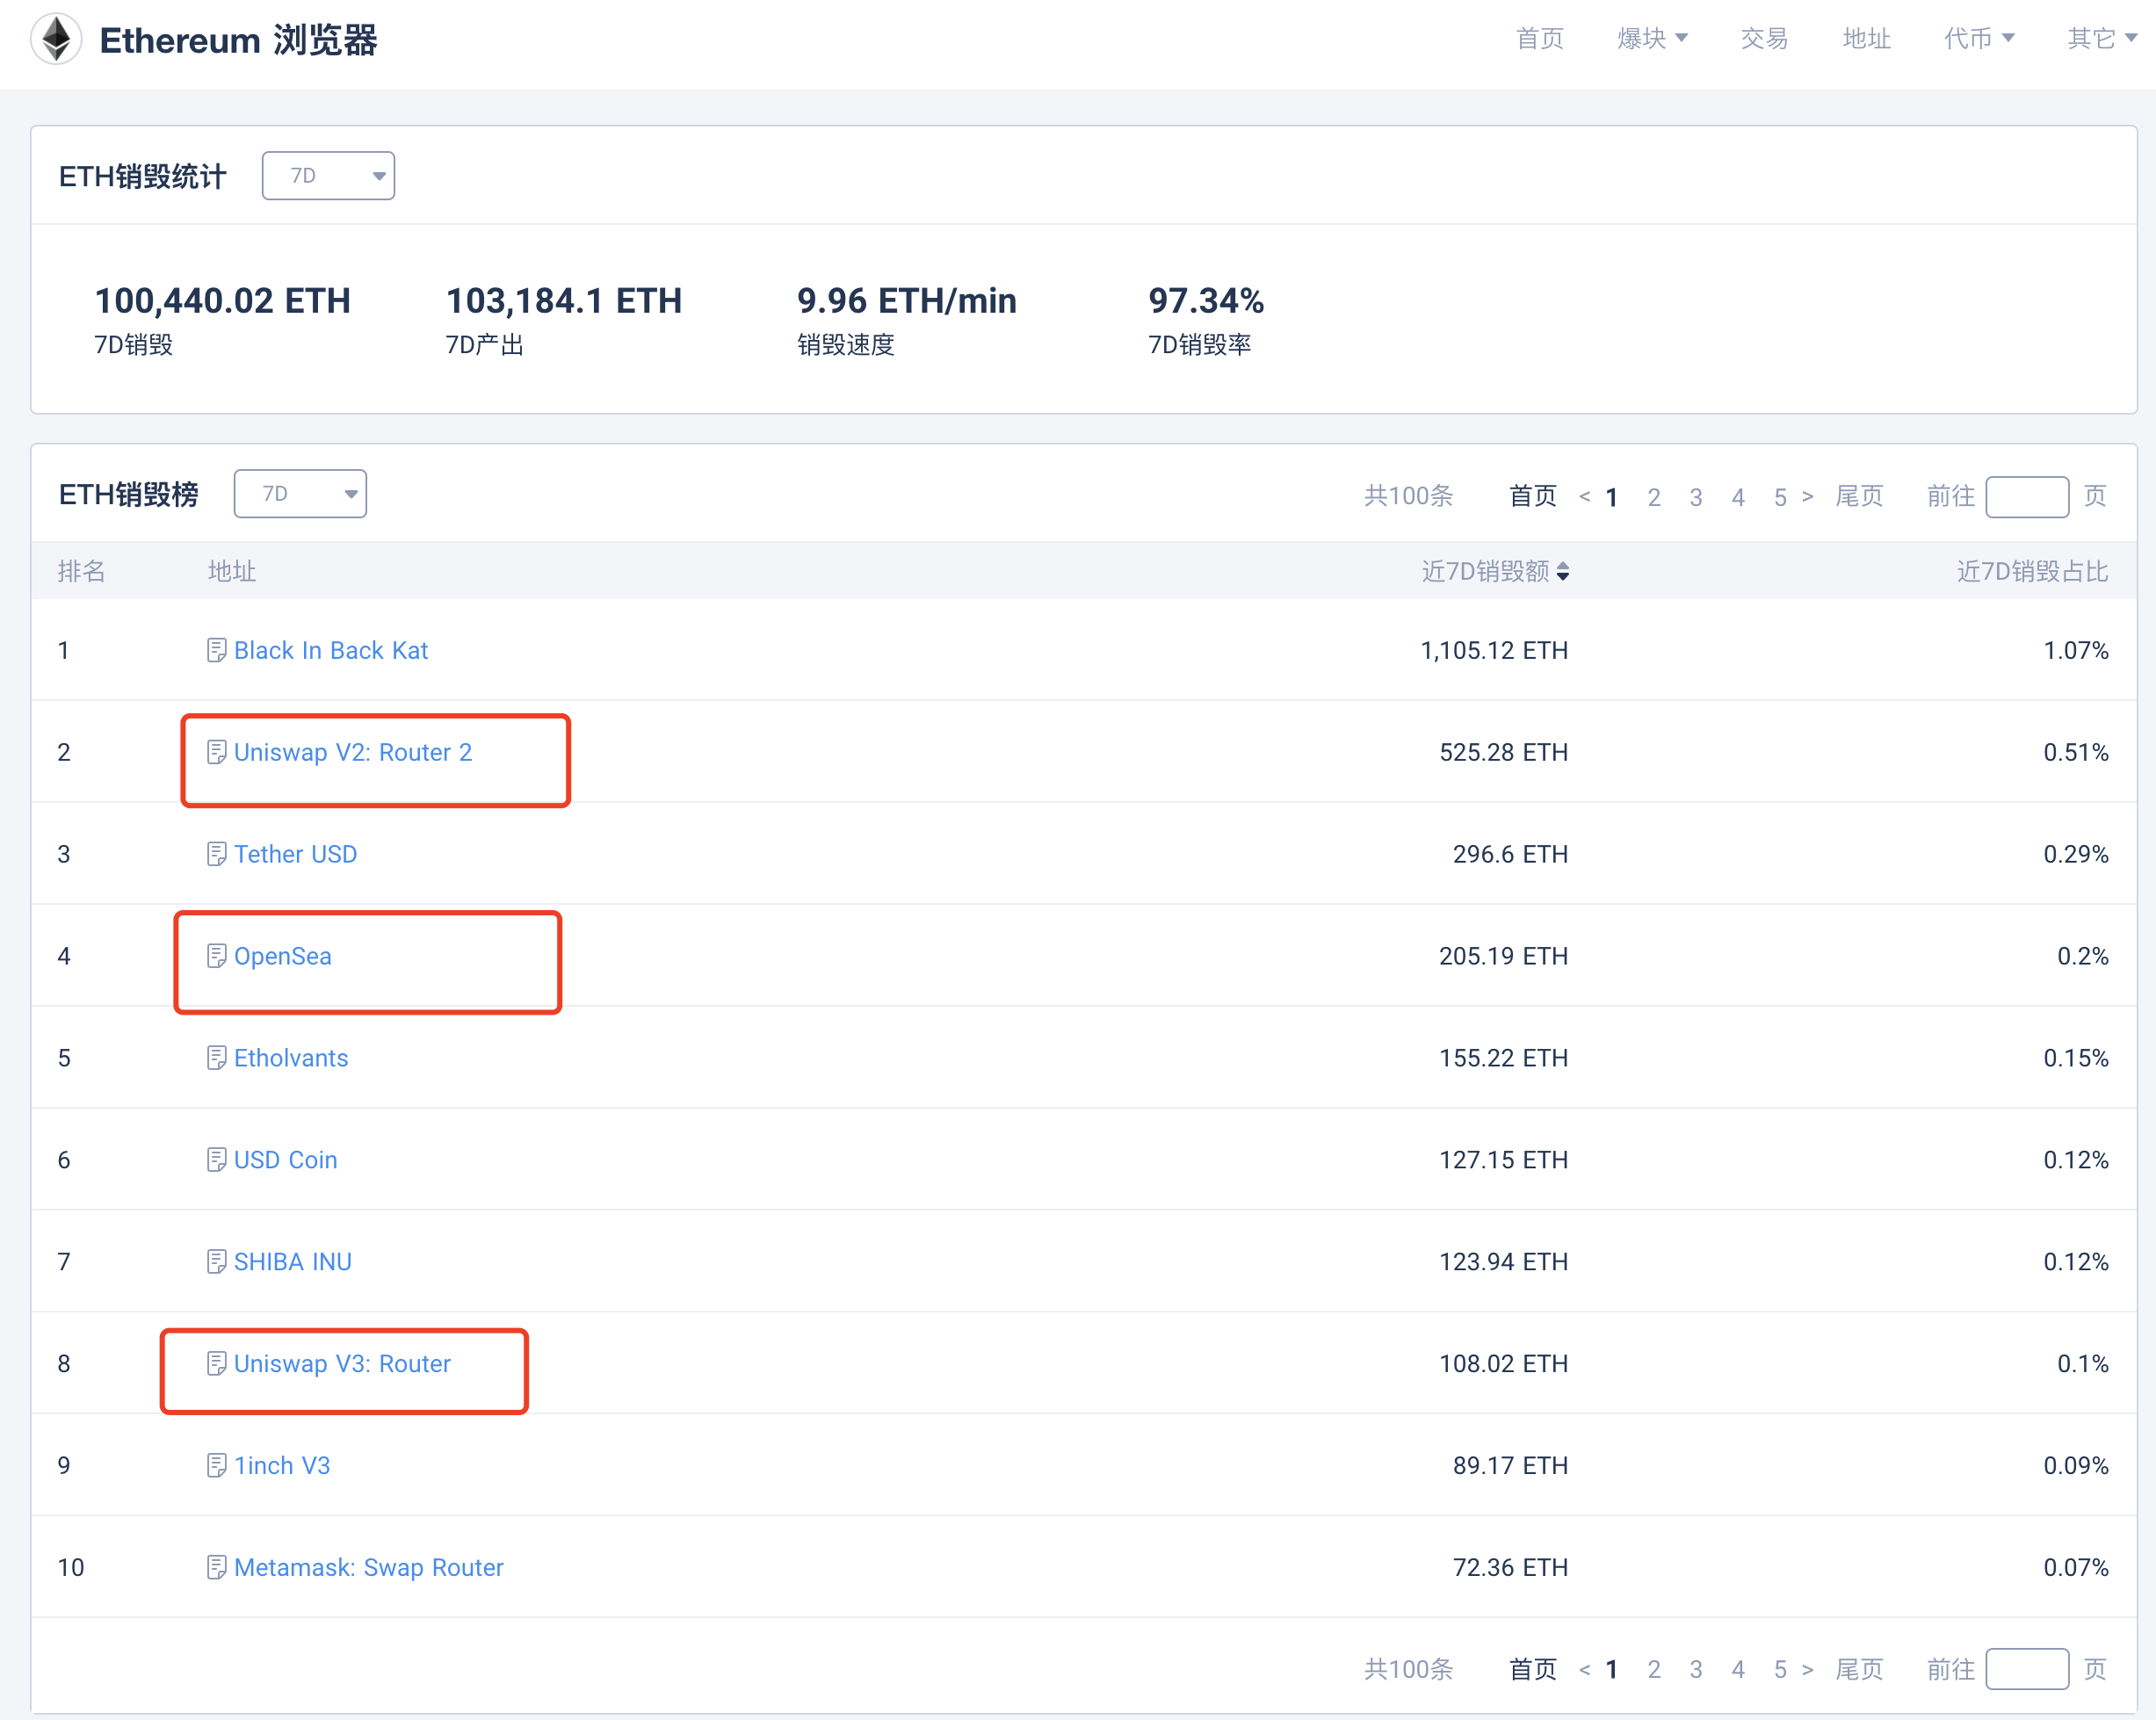Go to page 2 in bottom pagination

[1654, 1670]
